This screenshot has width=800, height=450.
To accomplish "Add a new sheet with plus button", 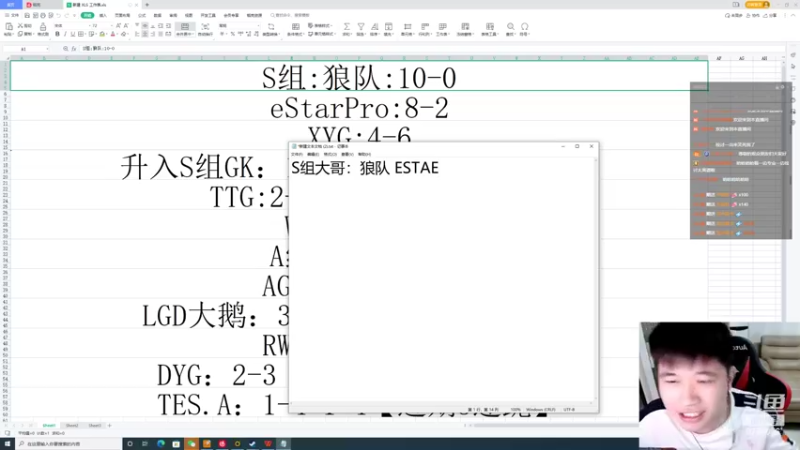I will point(110,426).
